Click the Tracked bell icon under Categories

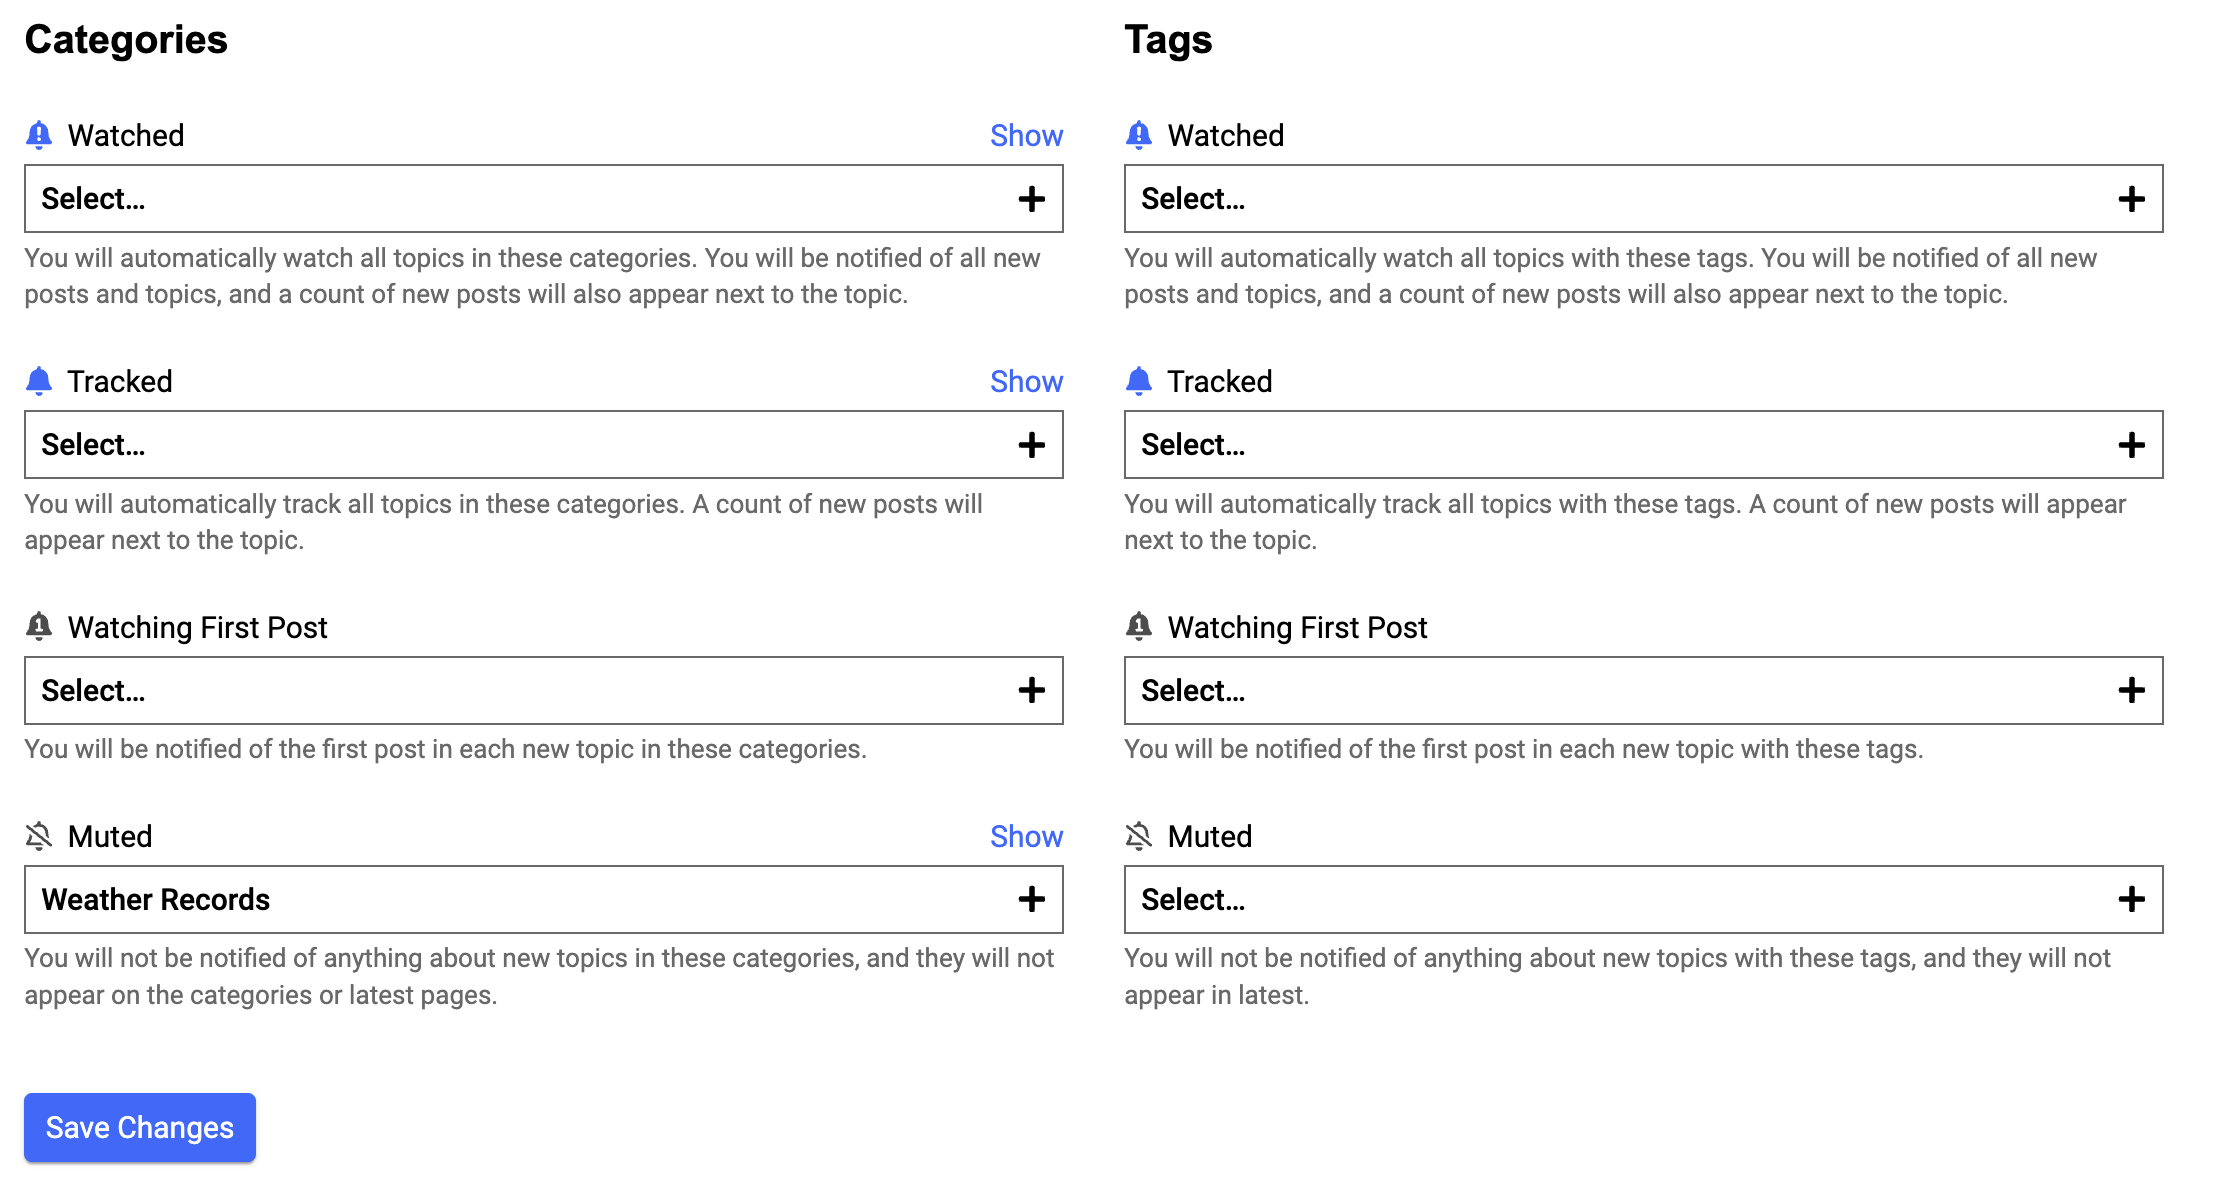point(39,381)
